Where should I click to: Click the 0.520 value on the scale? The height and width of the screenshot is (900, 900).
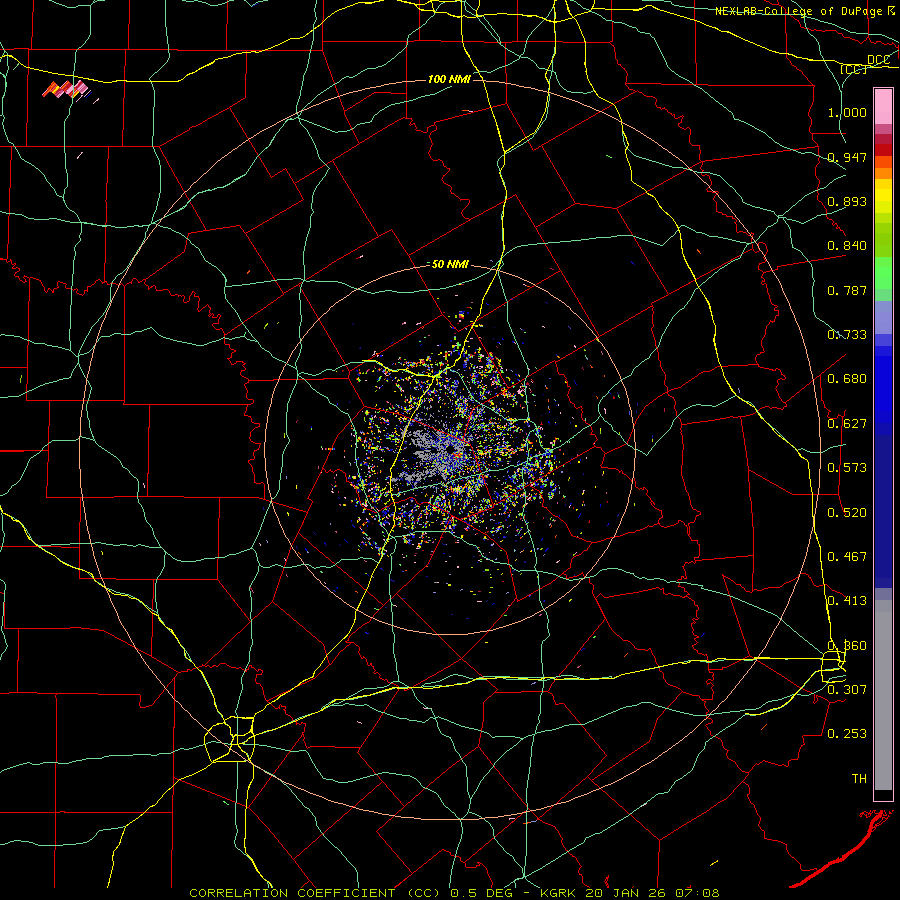(x=847, y=513)
